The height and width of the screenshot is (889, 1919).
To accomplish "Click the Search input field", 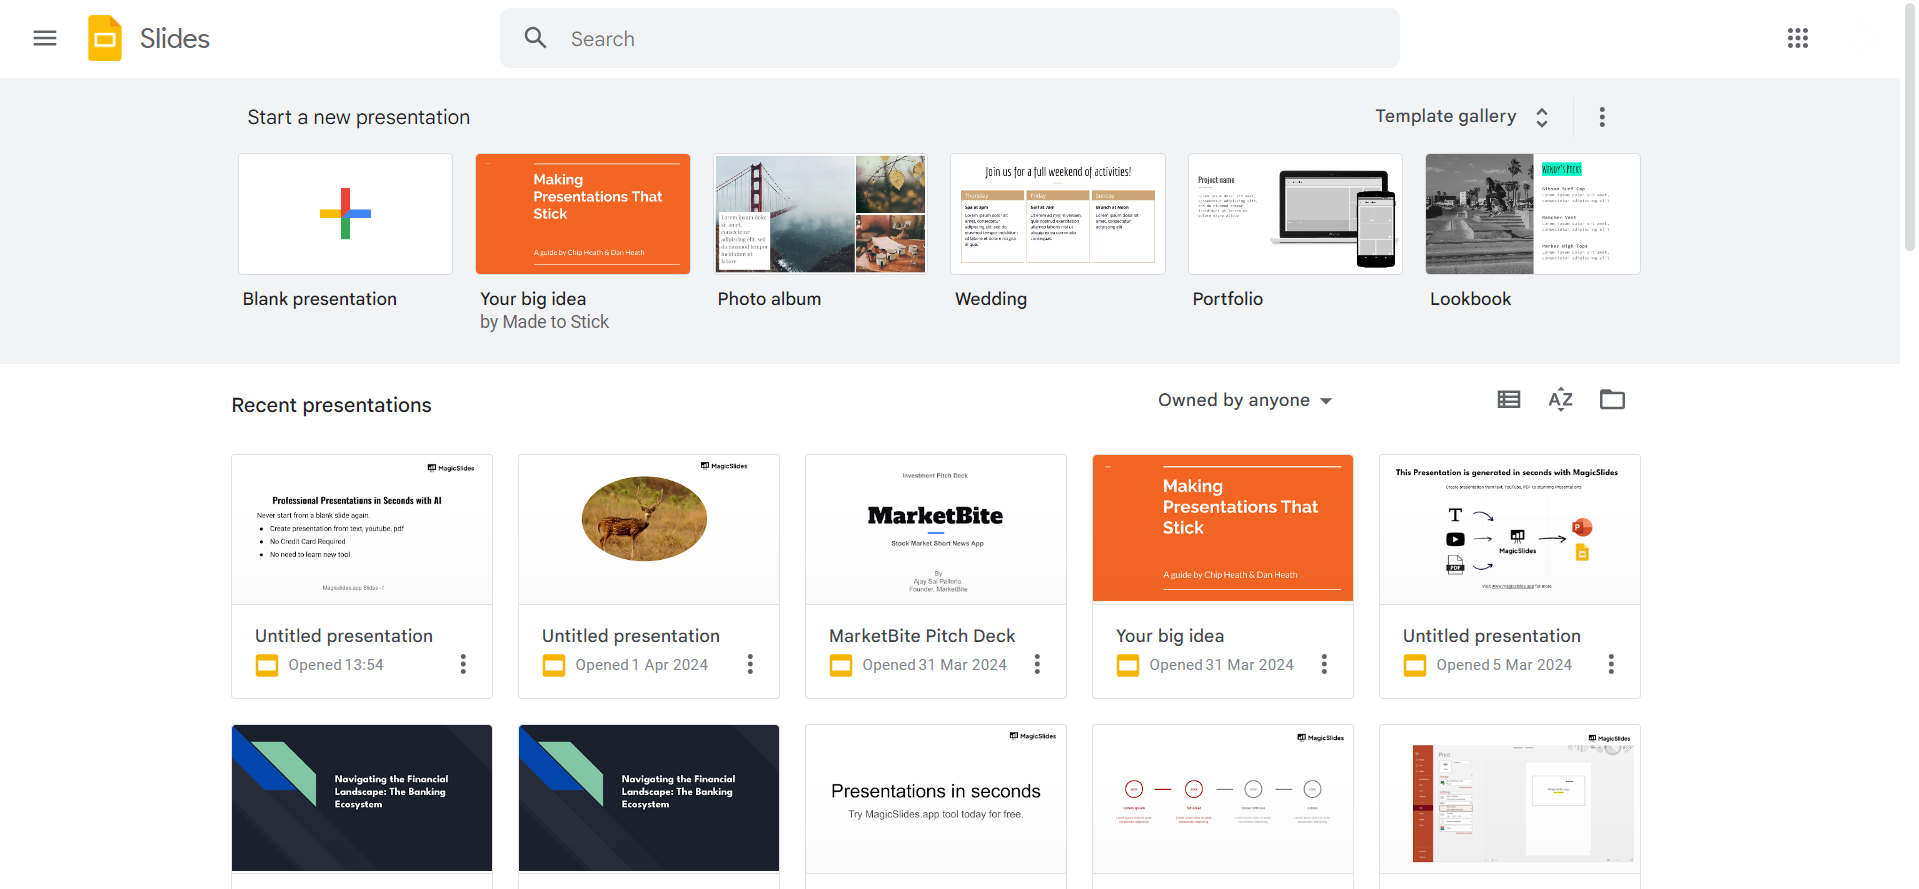I will coord(950,38).
